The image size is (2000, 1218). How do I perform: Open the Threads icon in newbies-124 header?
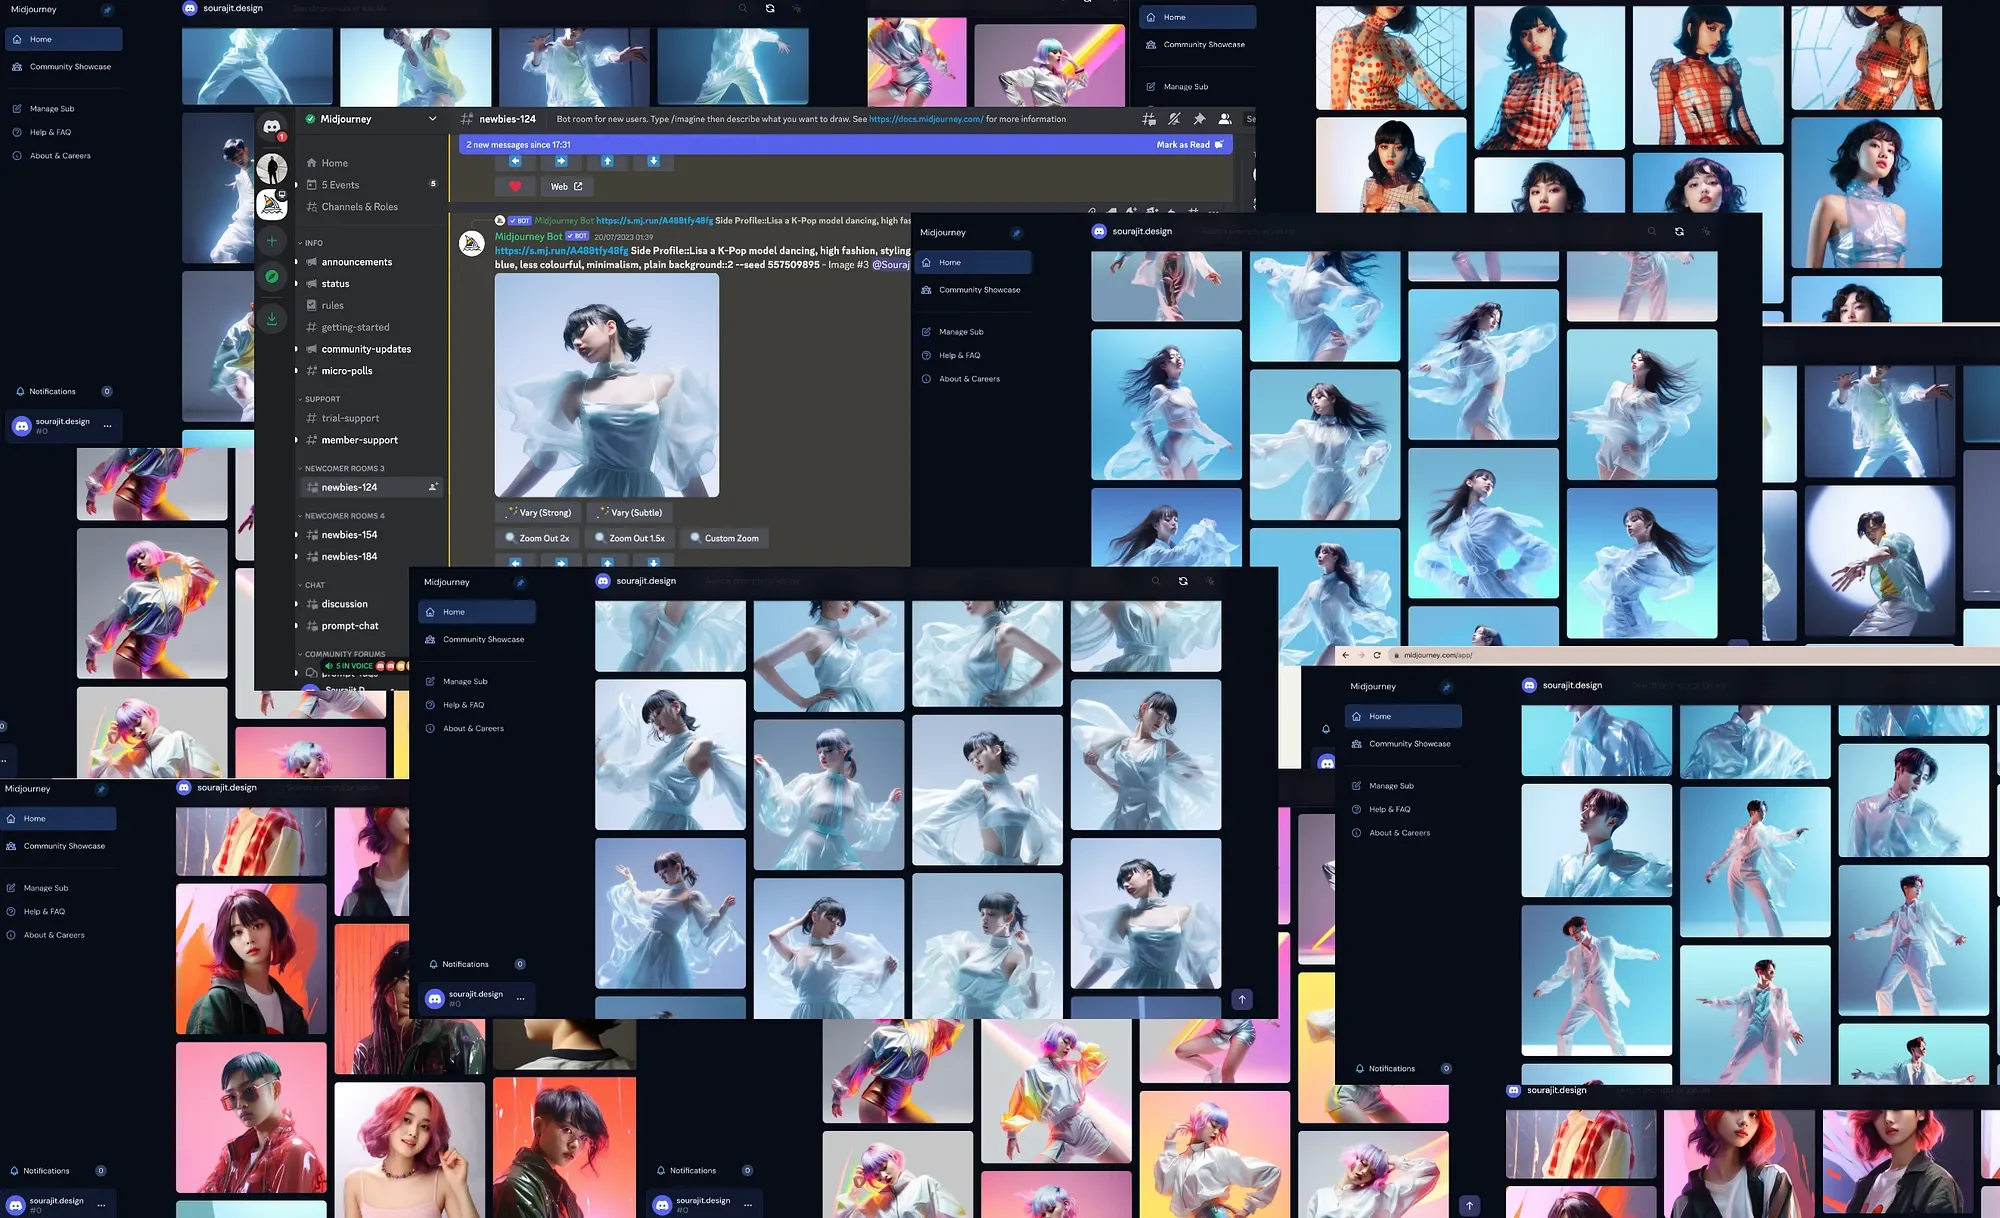click(x=1149, y=119)
